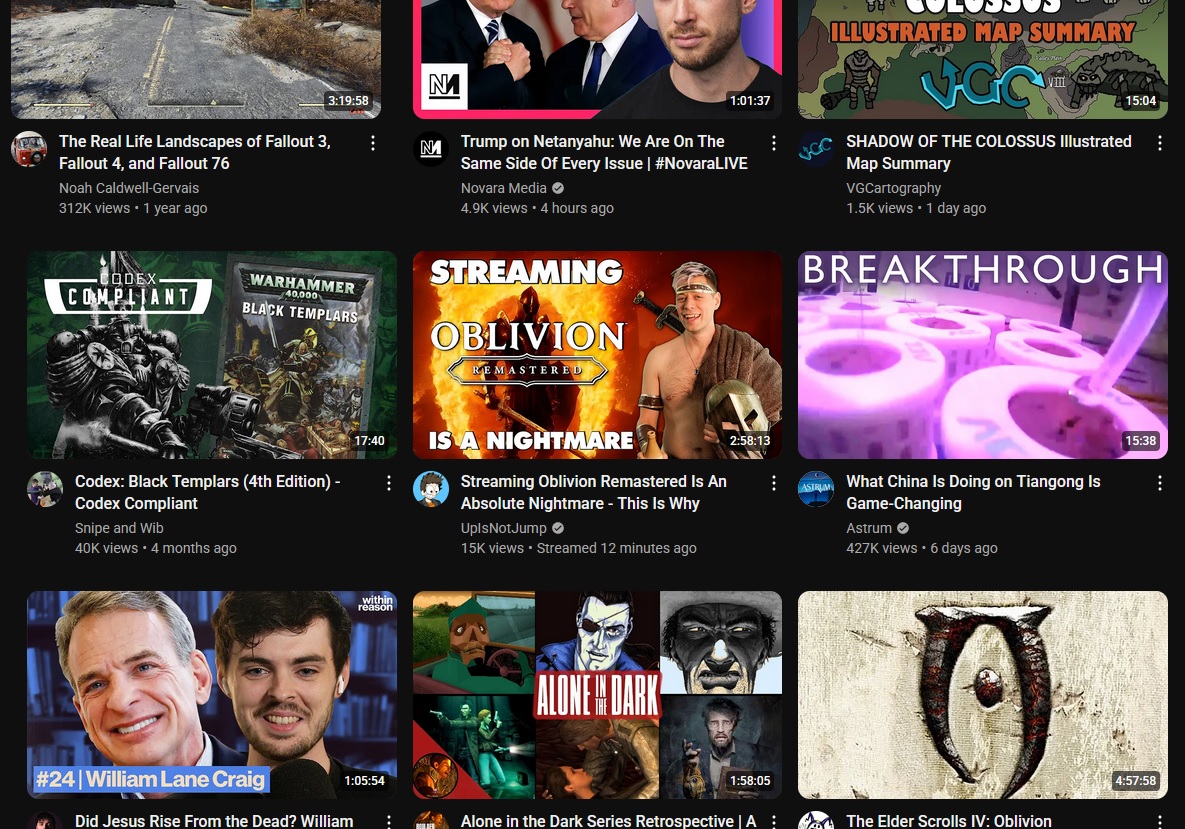This screenshot has height=829, width=1185.
Task: Open title 'Alone in the Dark Series Retrospective'
Action: [x=608, y=821]
